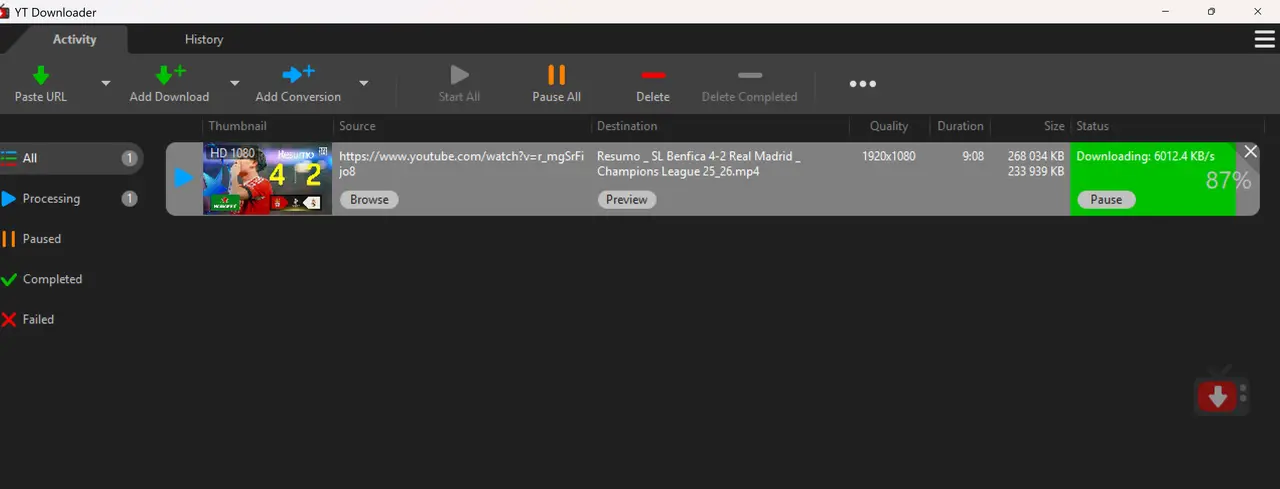1280x489 pixels.
Task: Expand the Add Conversion dropdown arrow
Action: [x=364, y=83]
